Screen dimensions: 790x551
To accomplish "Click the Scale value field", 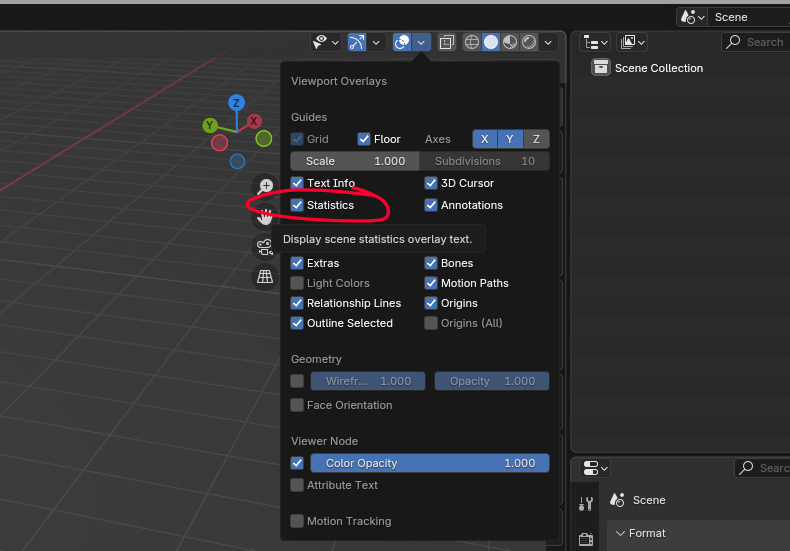I will pos(354,161).
